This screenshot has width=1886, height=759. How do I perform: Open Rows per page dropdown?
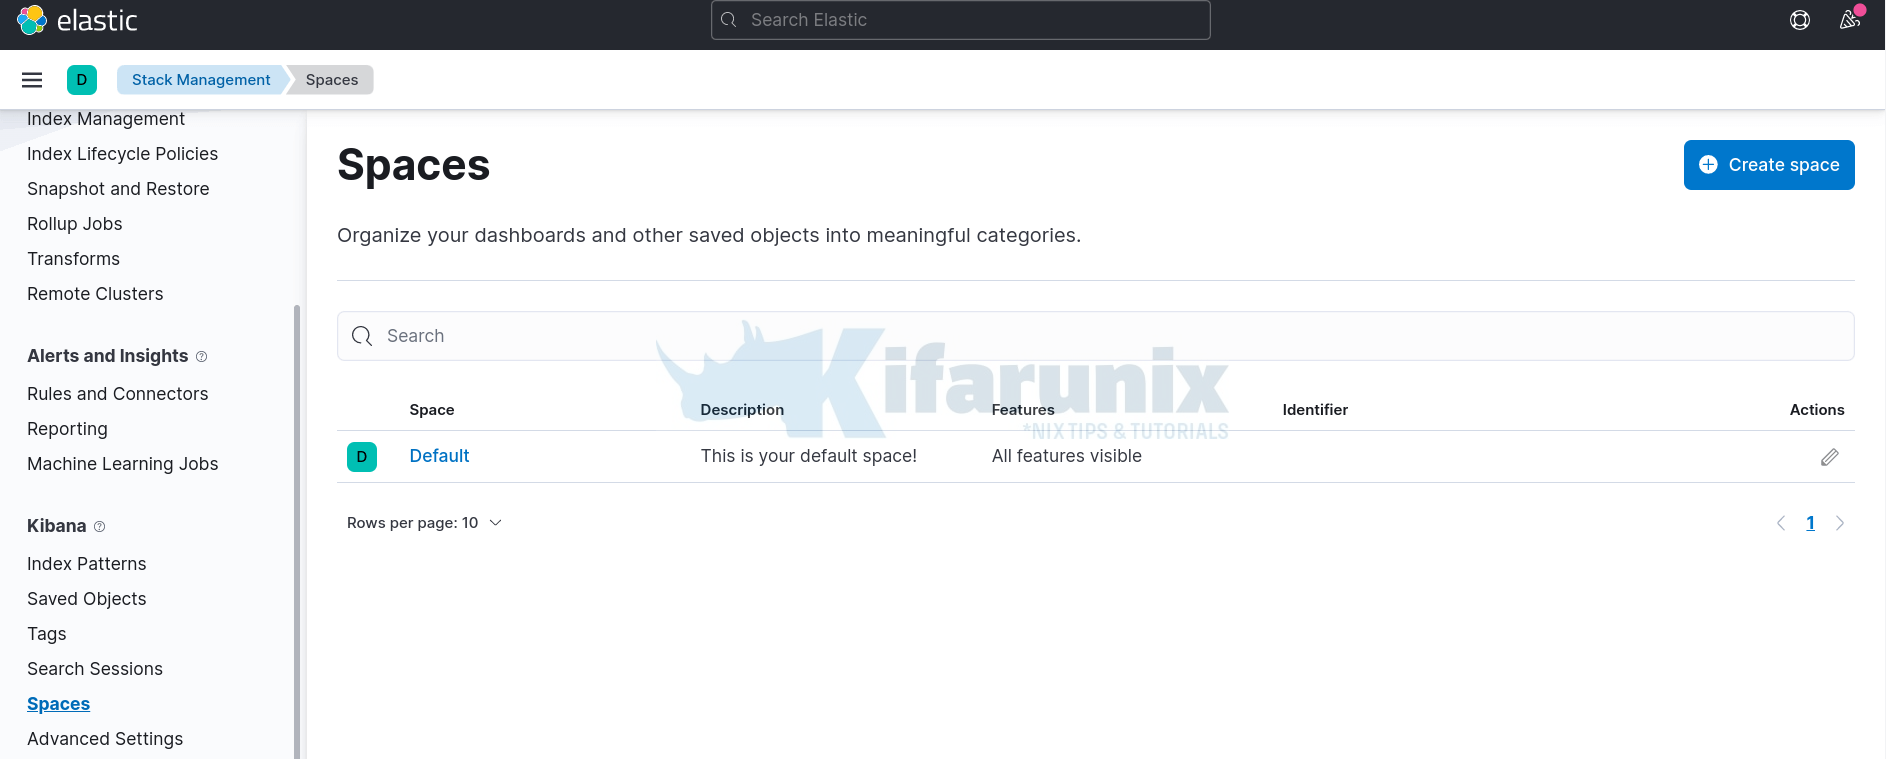pos(424,523)
